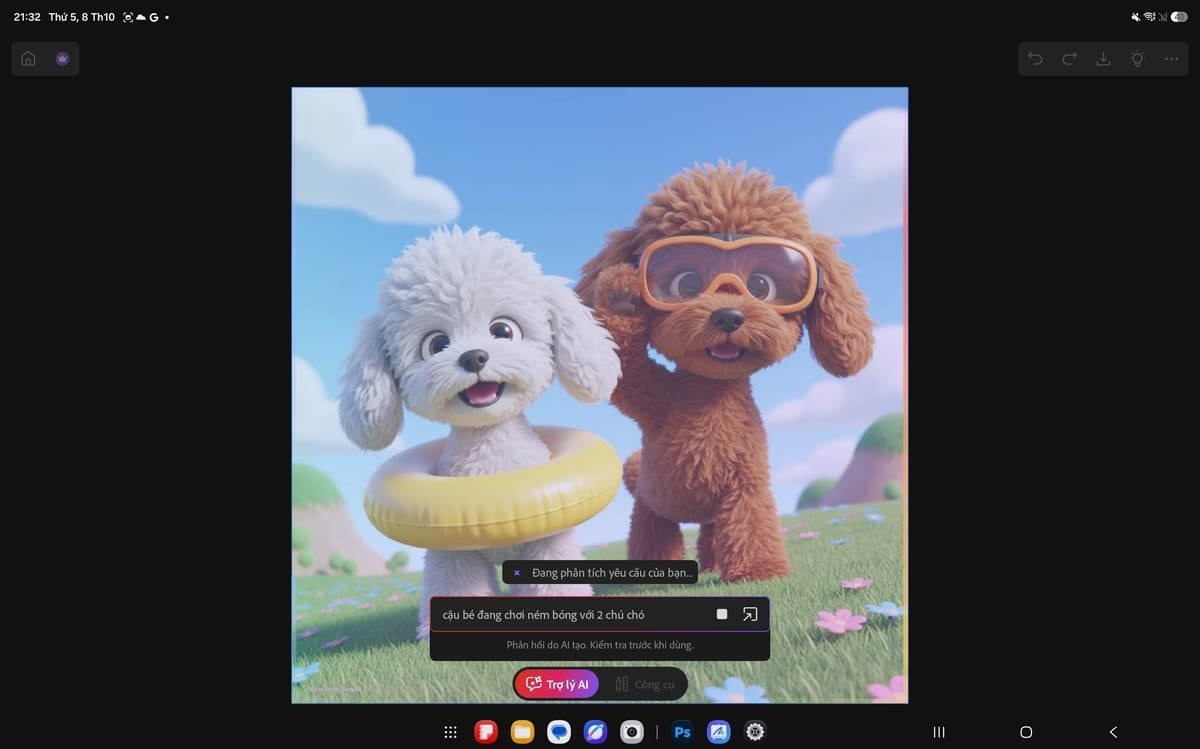Tap the battery indicator in status bar
This screenshot has width=1200, height=749.
tap(1179, 17)
